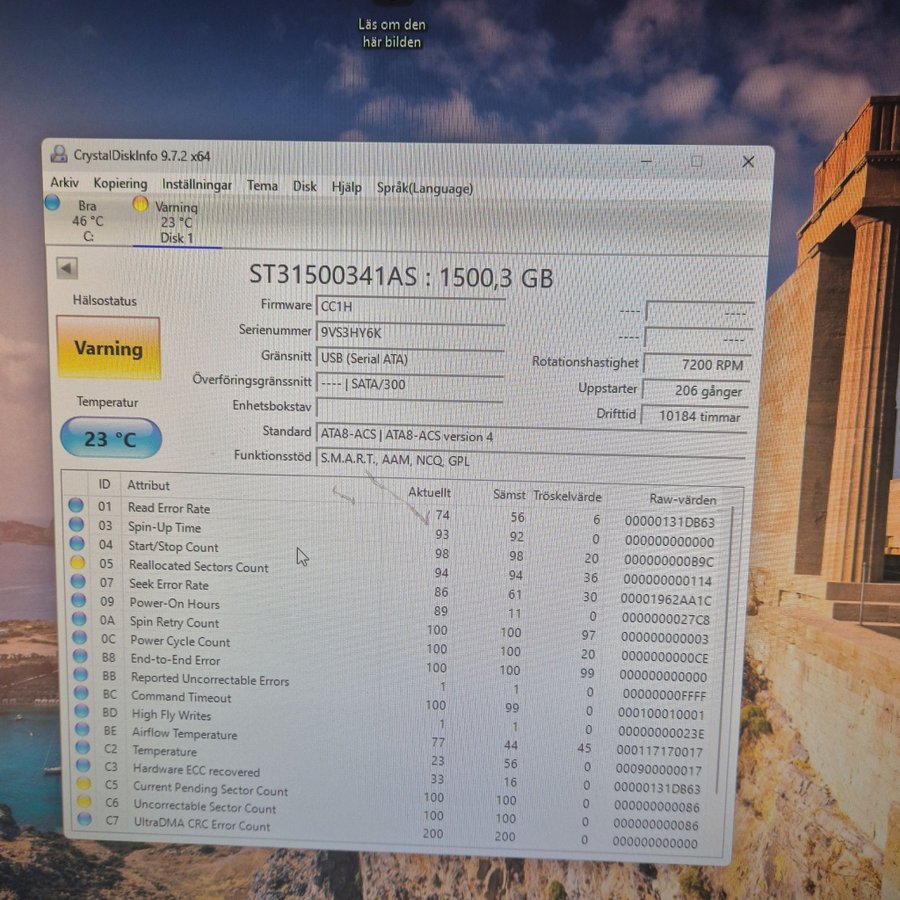Click the yellow icon for Current Pending Sector Count
900x900 pixels.
(84, 783)
